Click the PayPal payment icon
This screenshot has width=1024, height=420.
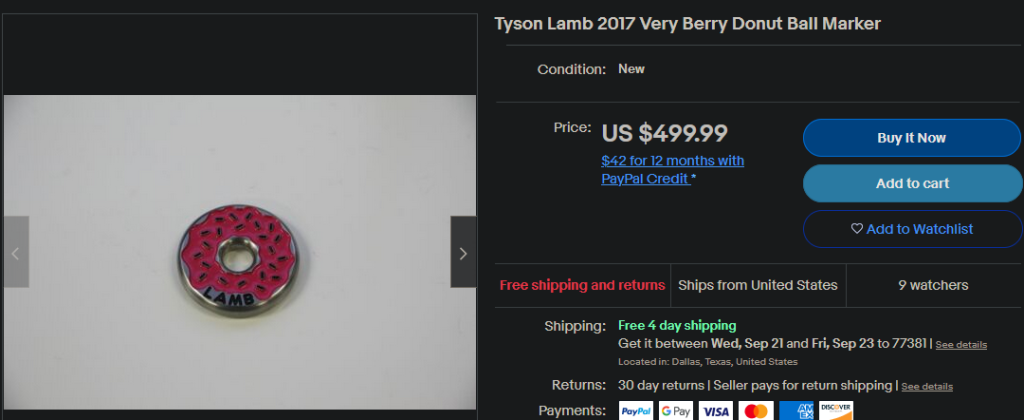tap(637, 410)
